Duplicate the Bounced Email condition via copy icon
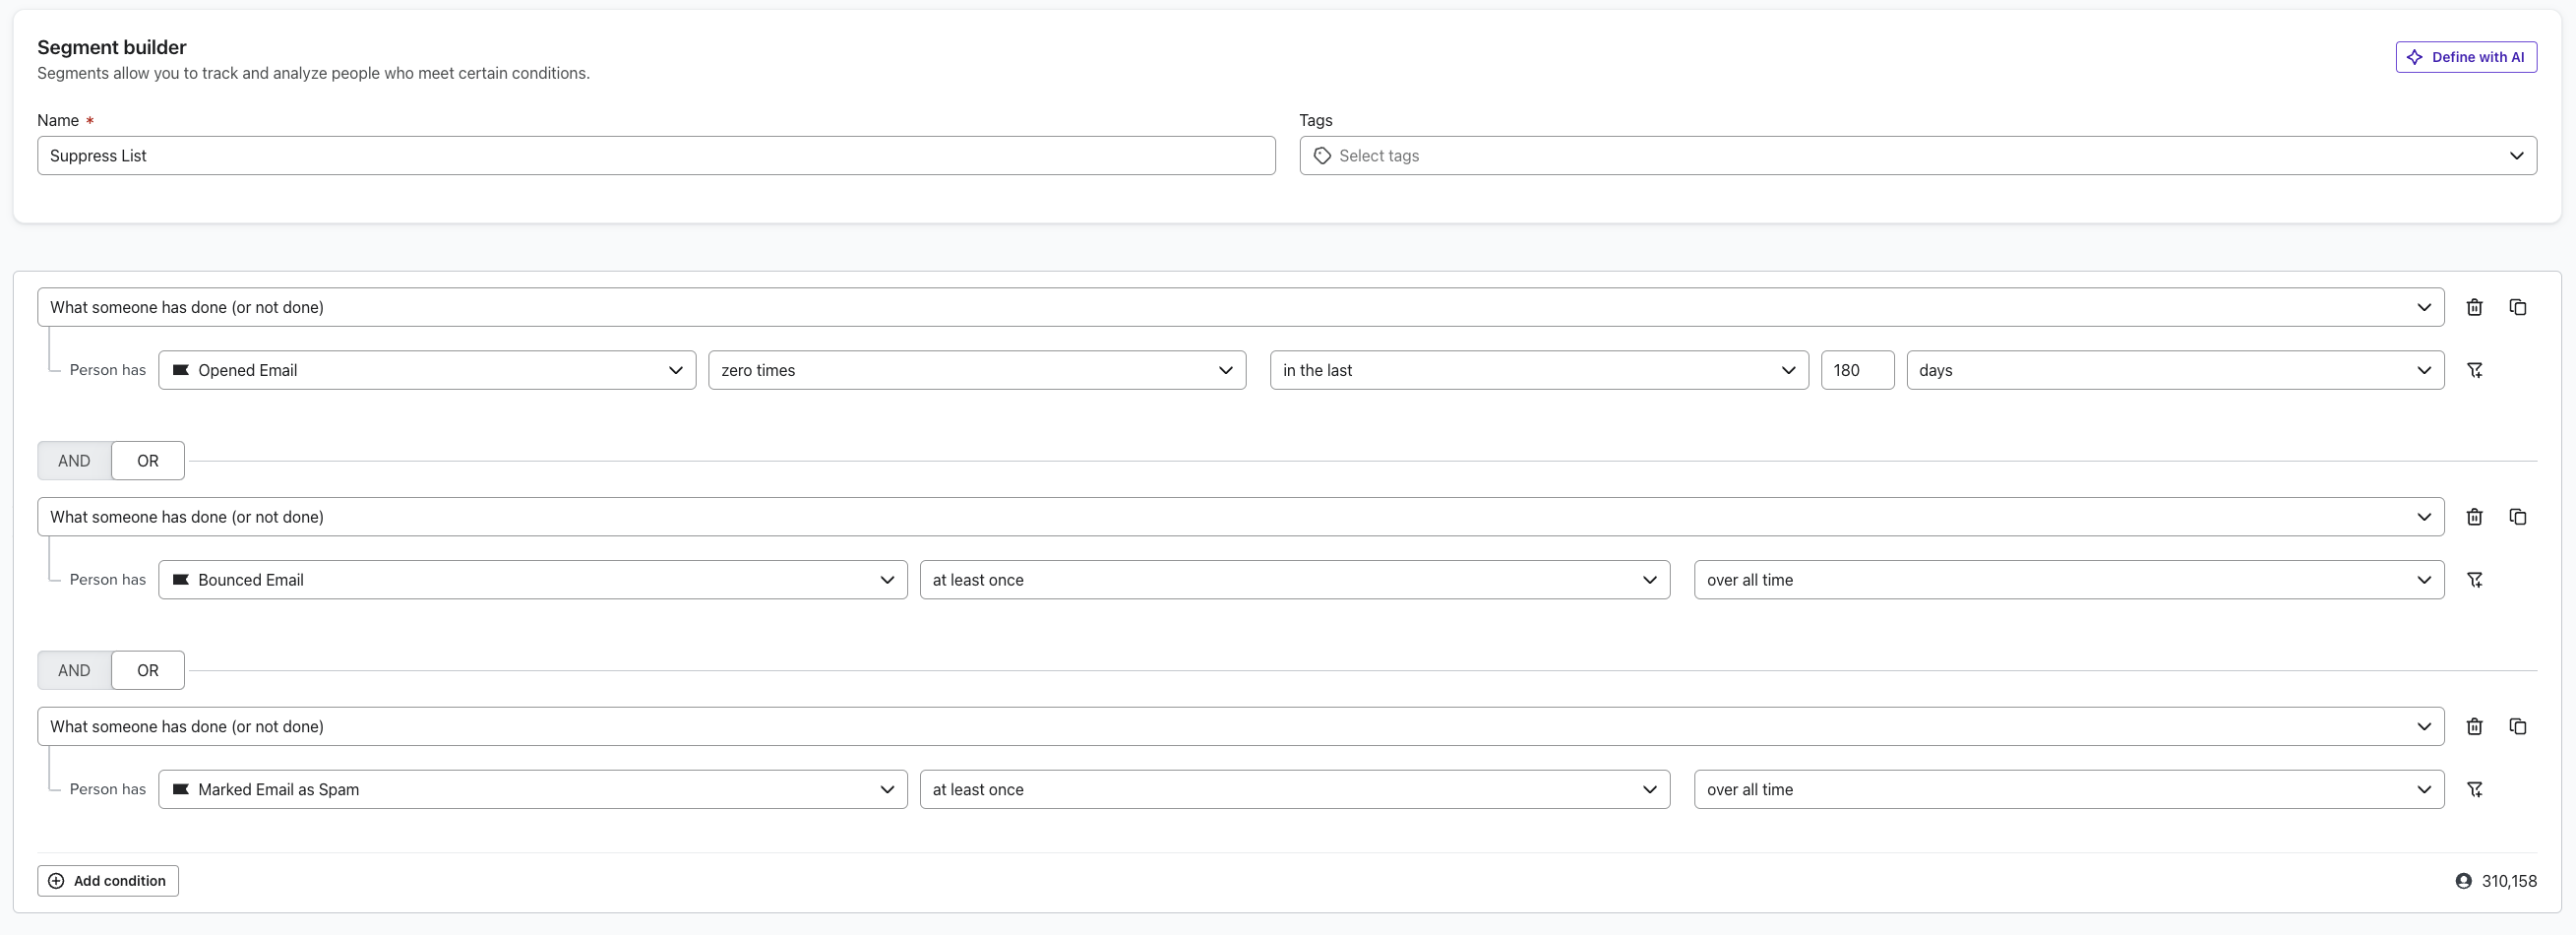This screenshot has height=935, width=2576. coord(2518,517)
